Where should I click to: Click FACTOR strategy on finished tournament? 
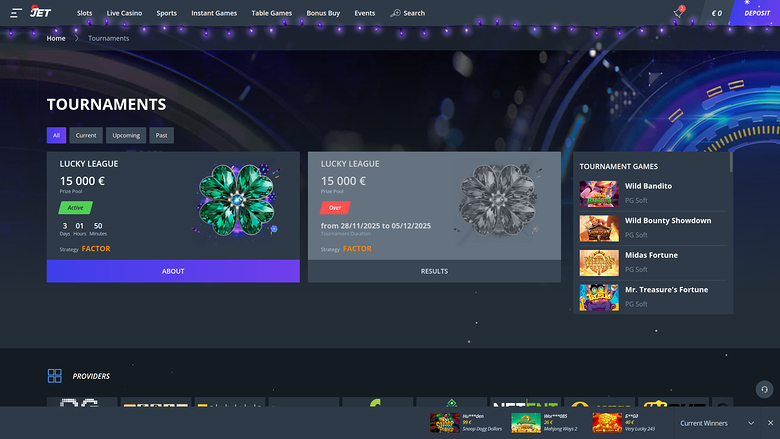(x=357, y=249)
